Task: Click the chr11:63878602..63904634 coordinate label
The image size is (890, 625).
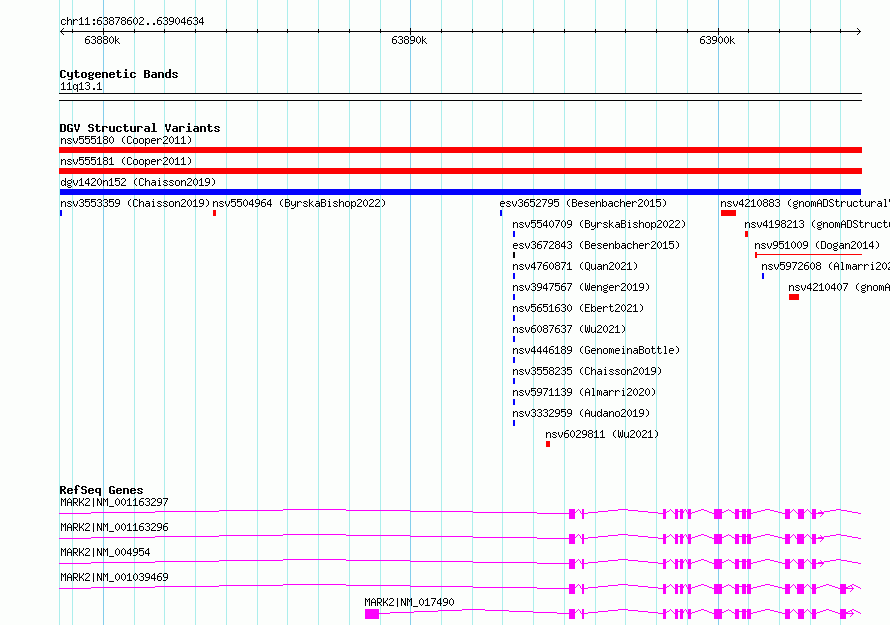Action: (132, 22)
